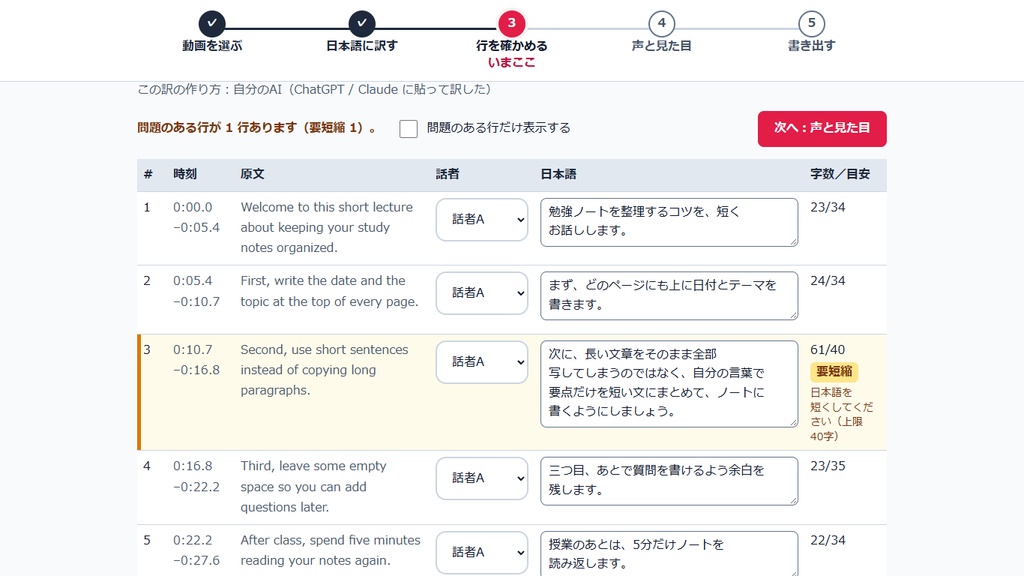
Task: Open speaker dropdown for row 3
Action: 482,362
